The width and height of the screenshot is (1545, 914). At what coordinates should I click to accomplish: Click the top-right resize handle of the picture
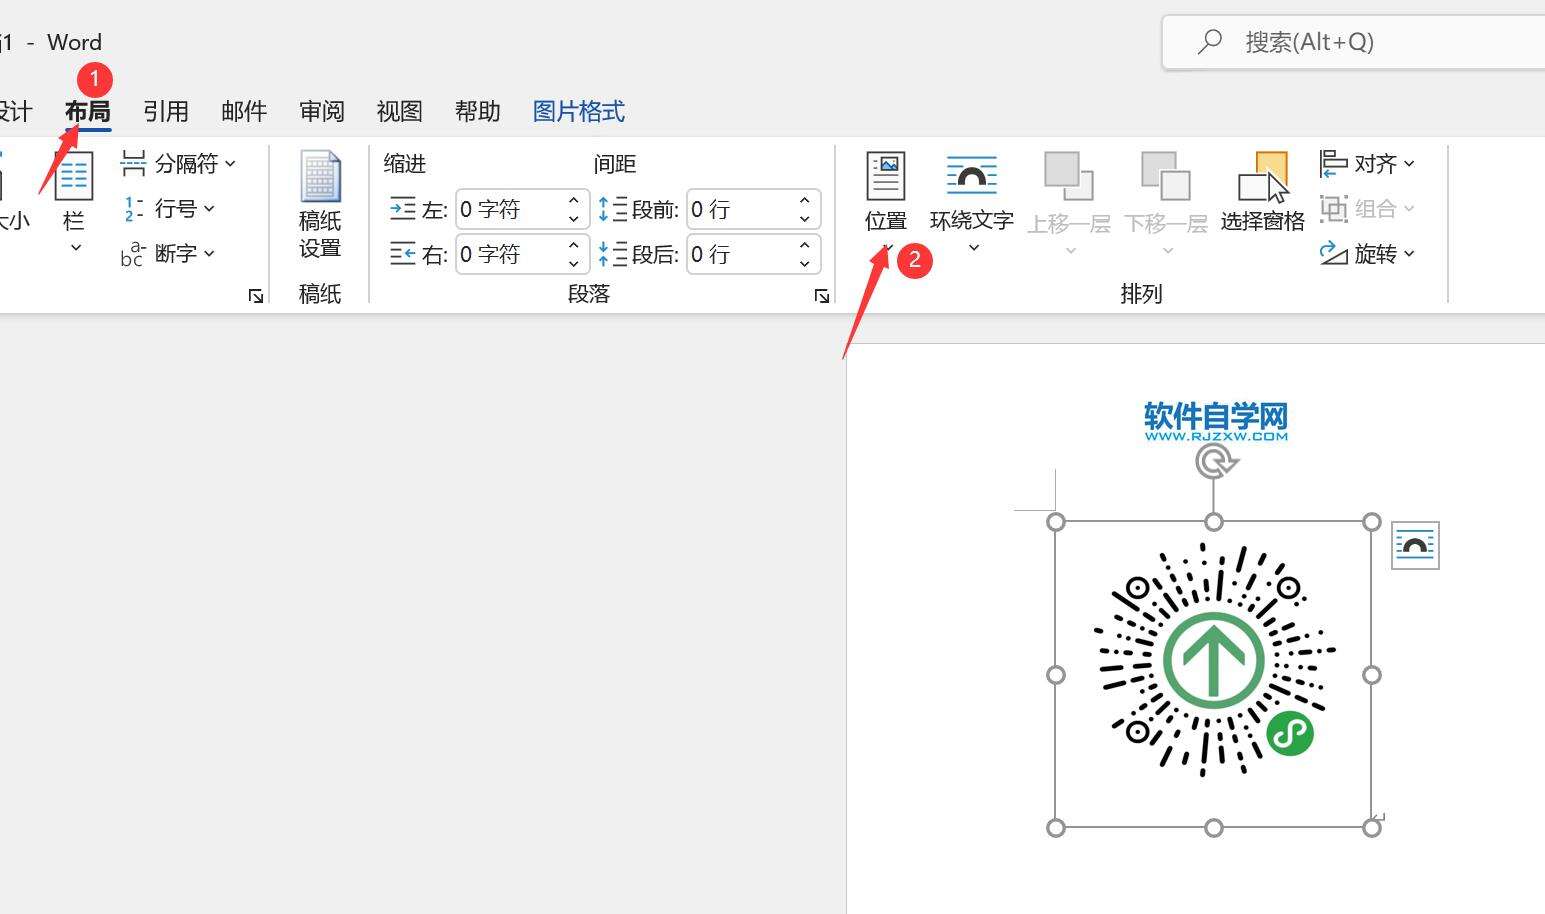tap(1372, 522)
